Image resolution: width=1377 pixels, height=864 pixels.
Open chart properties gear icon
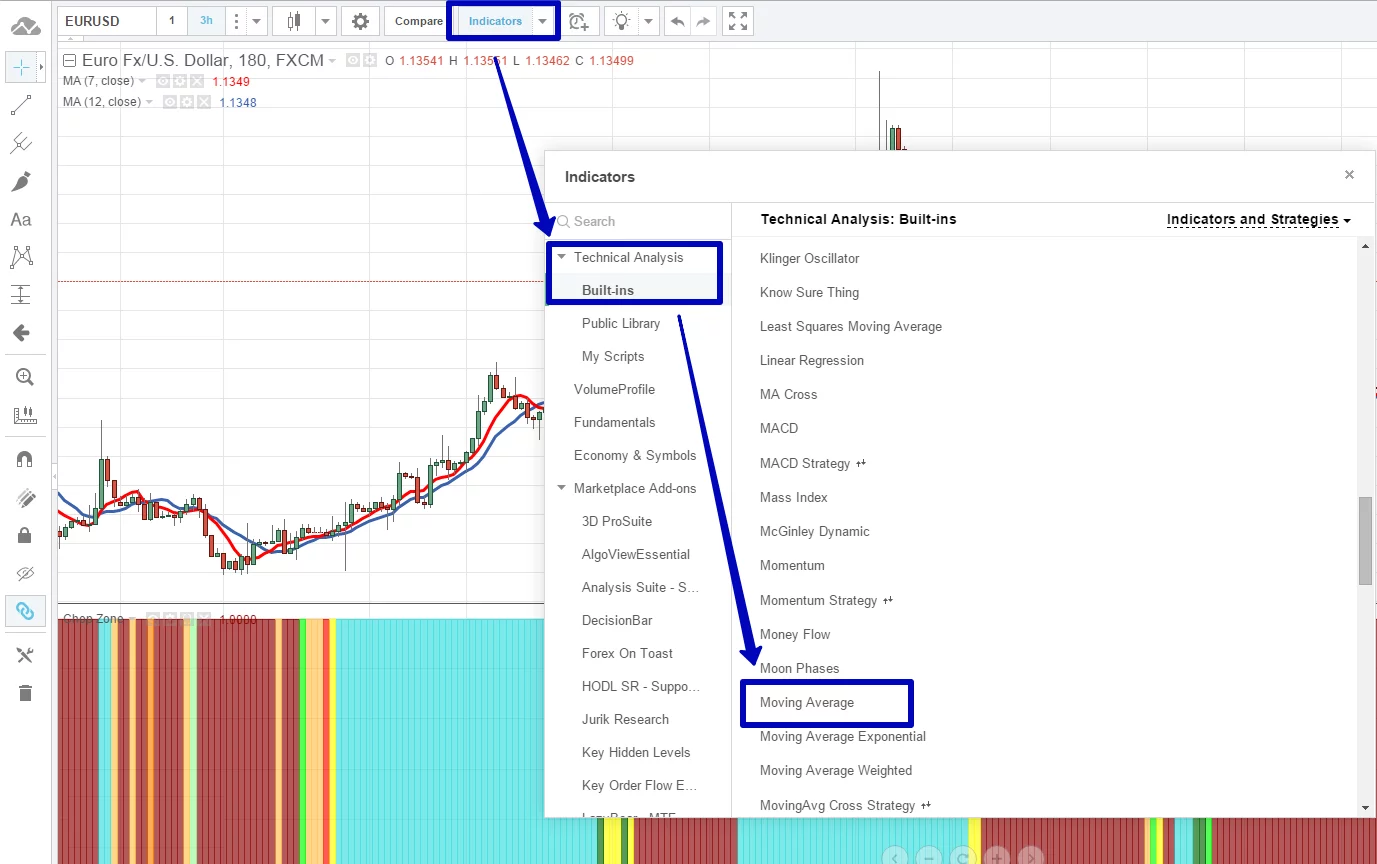360,21
